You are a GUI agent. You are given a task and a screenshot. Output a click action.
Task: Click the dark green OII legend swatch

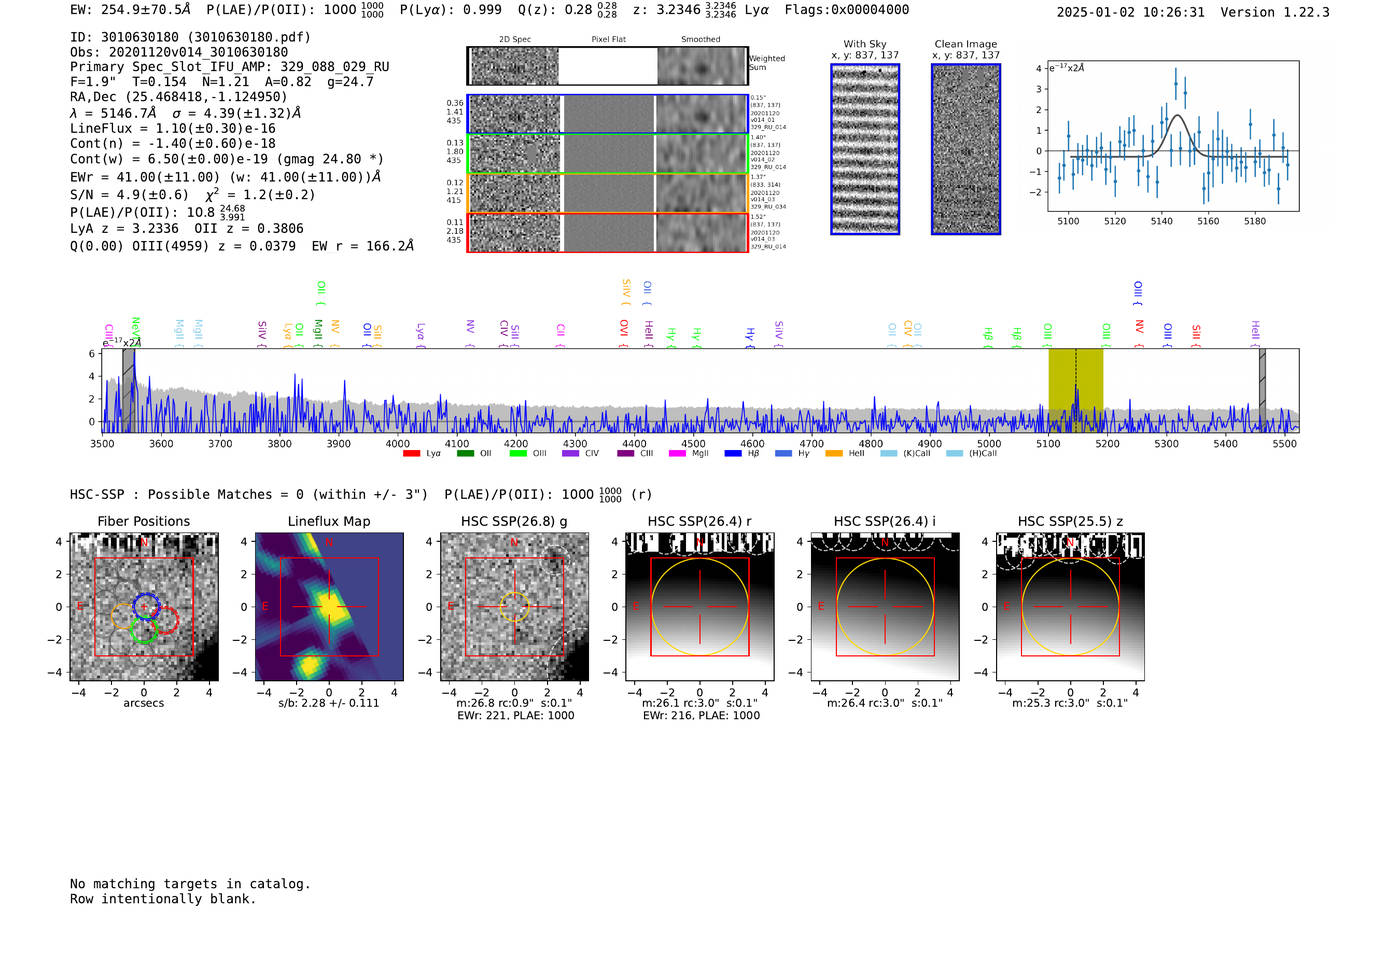(464, 454)
